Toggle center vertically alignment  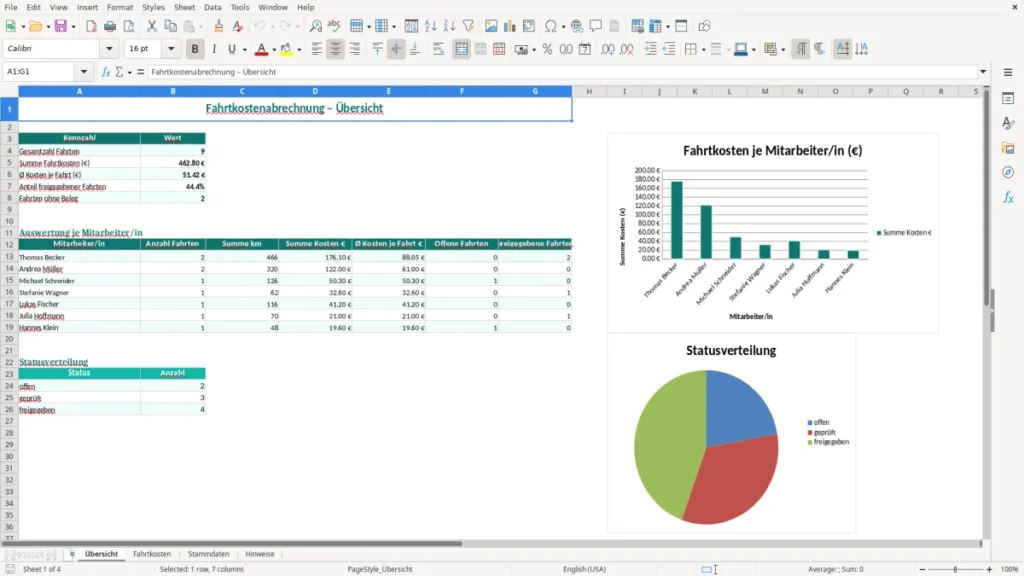click(x=396, y=49)
